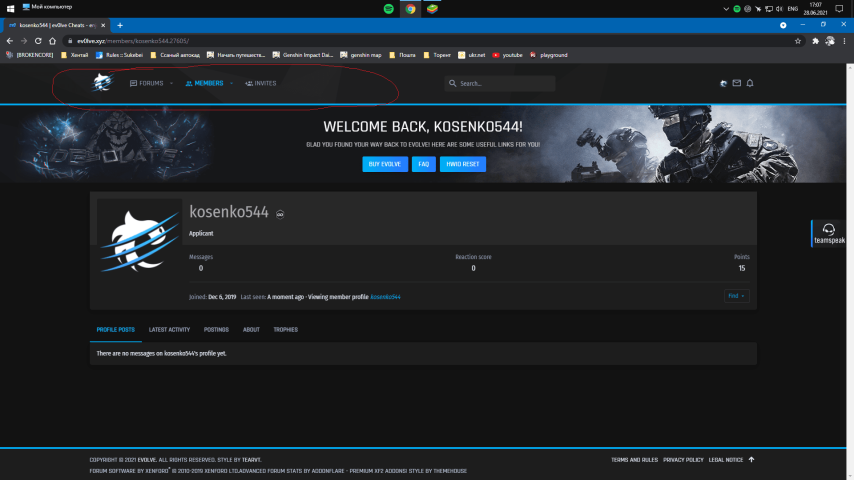Select the Profile Posts tab
Image resolution: width=854 pixels, height=480 pixels.
point(115,330)
